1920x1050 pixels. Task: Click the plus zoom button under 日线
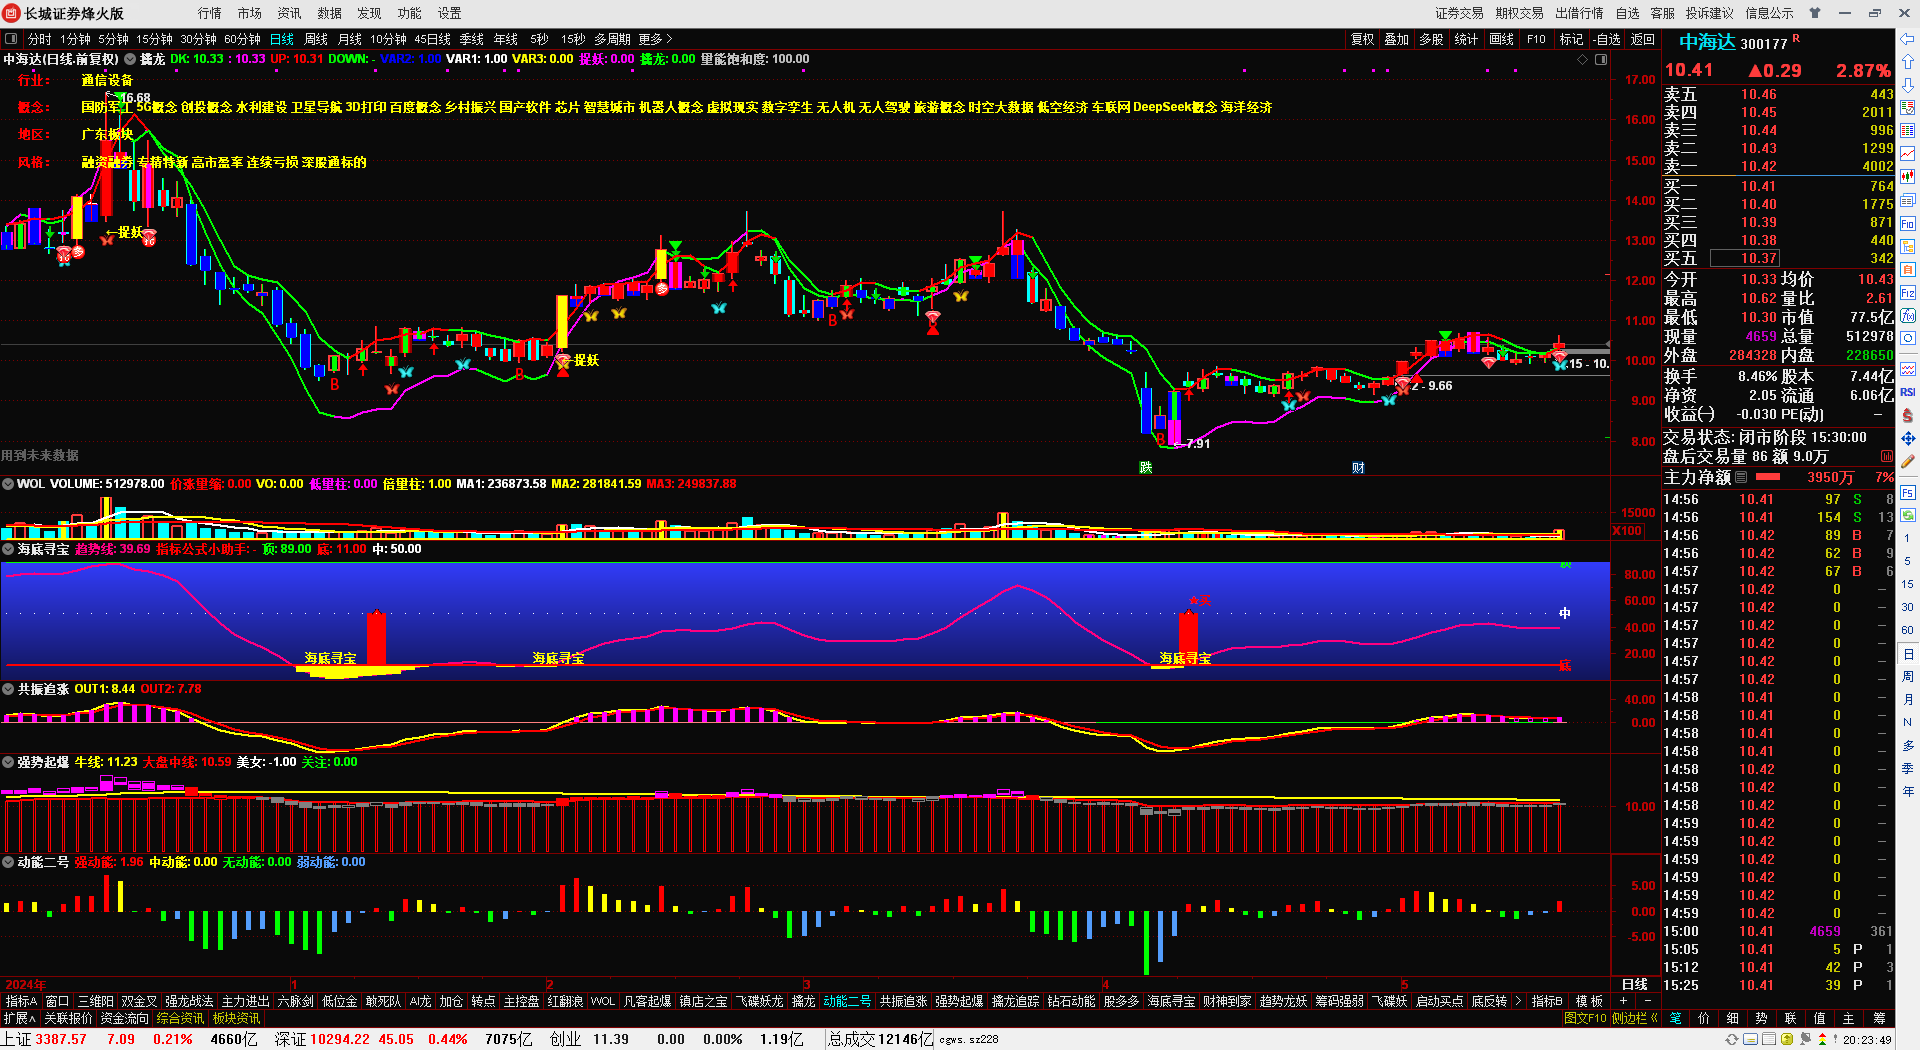pos(1623,1001)
